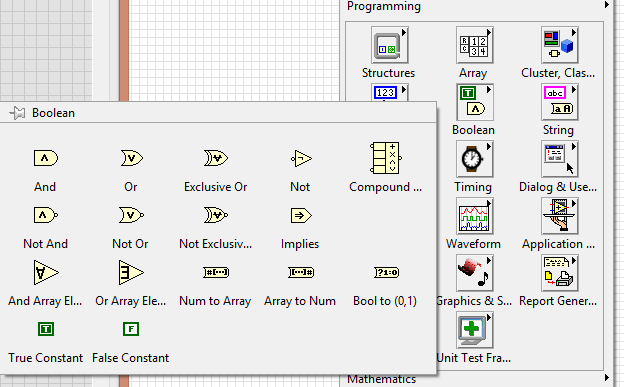Select the Or function icon
This screenshot has height=387, width=624.
[131, 158]
